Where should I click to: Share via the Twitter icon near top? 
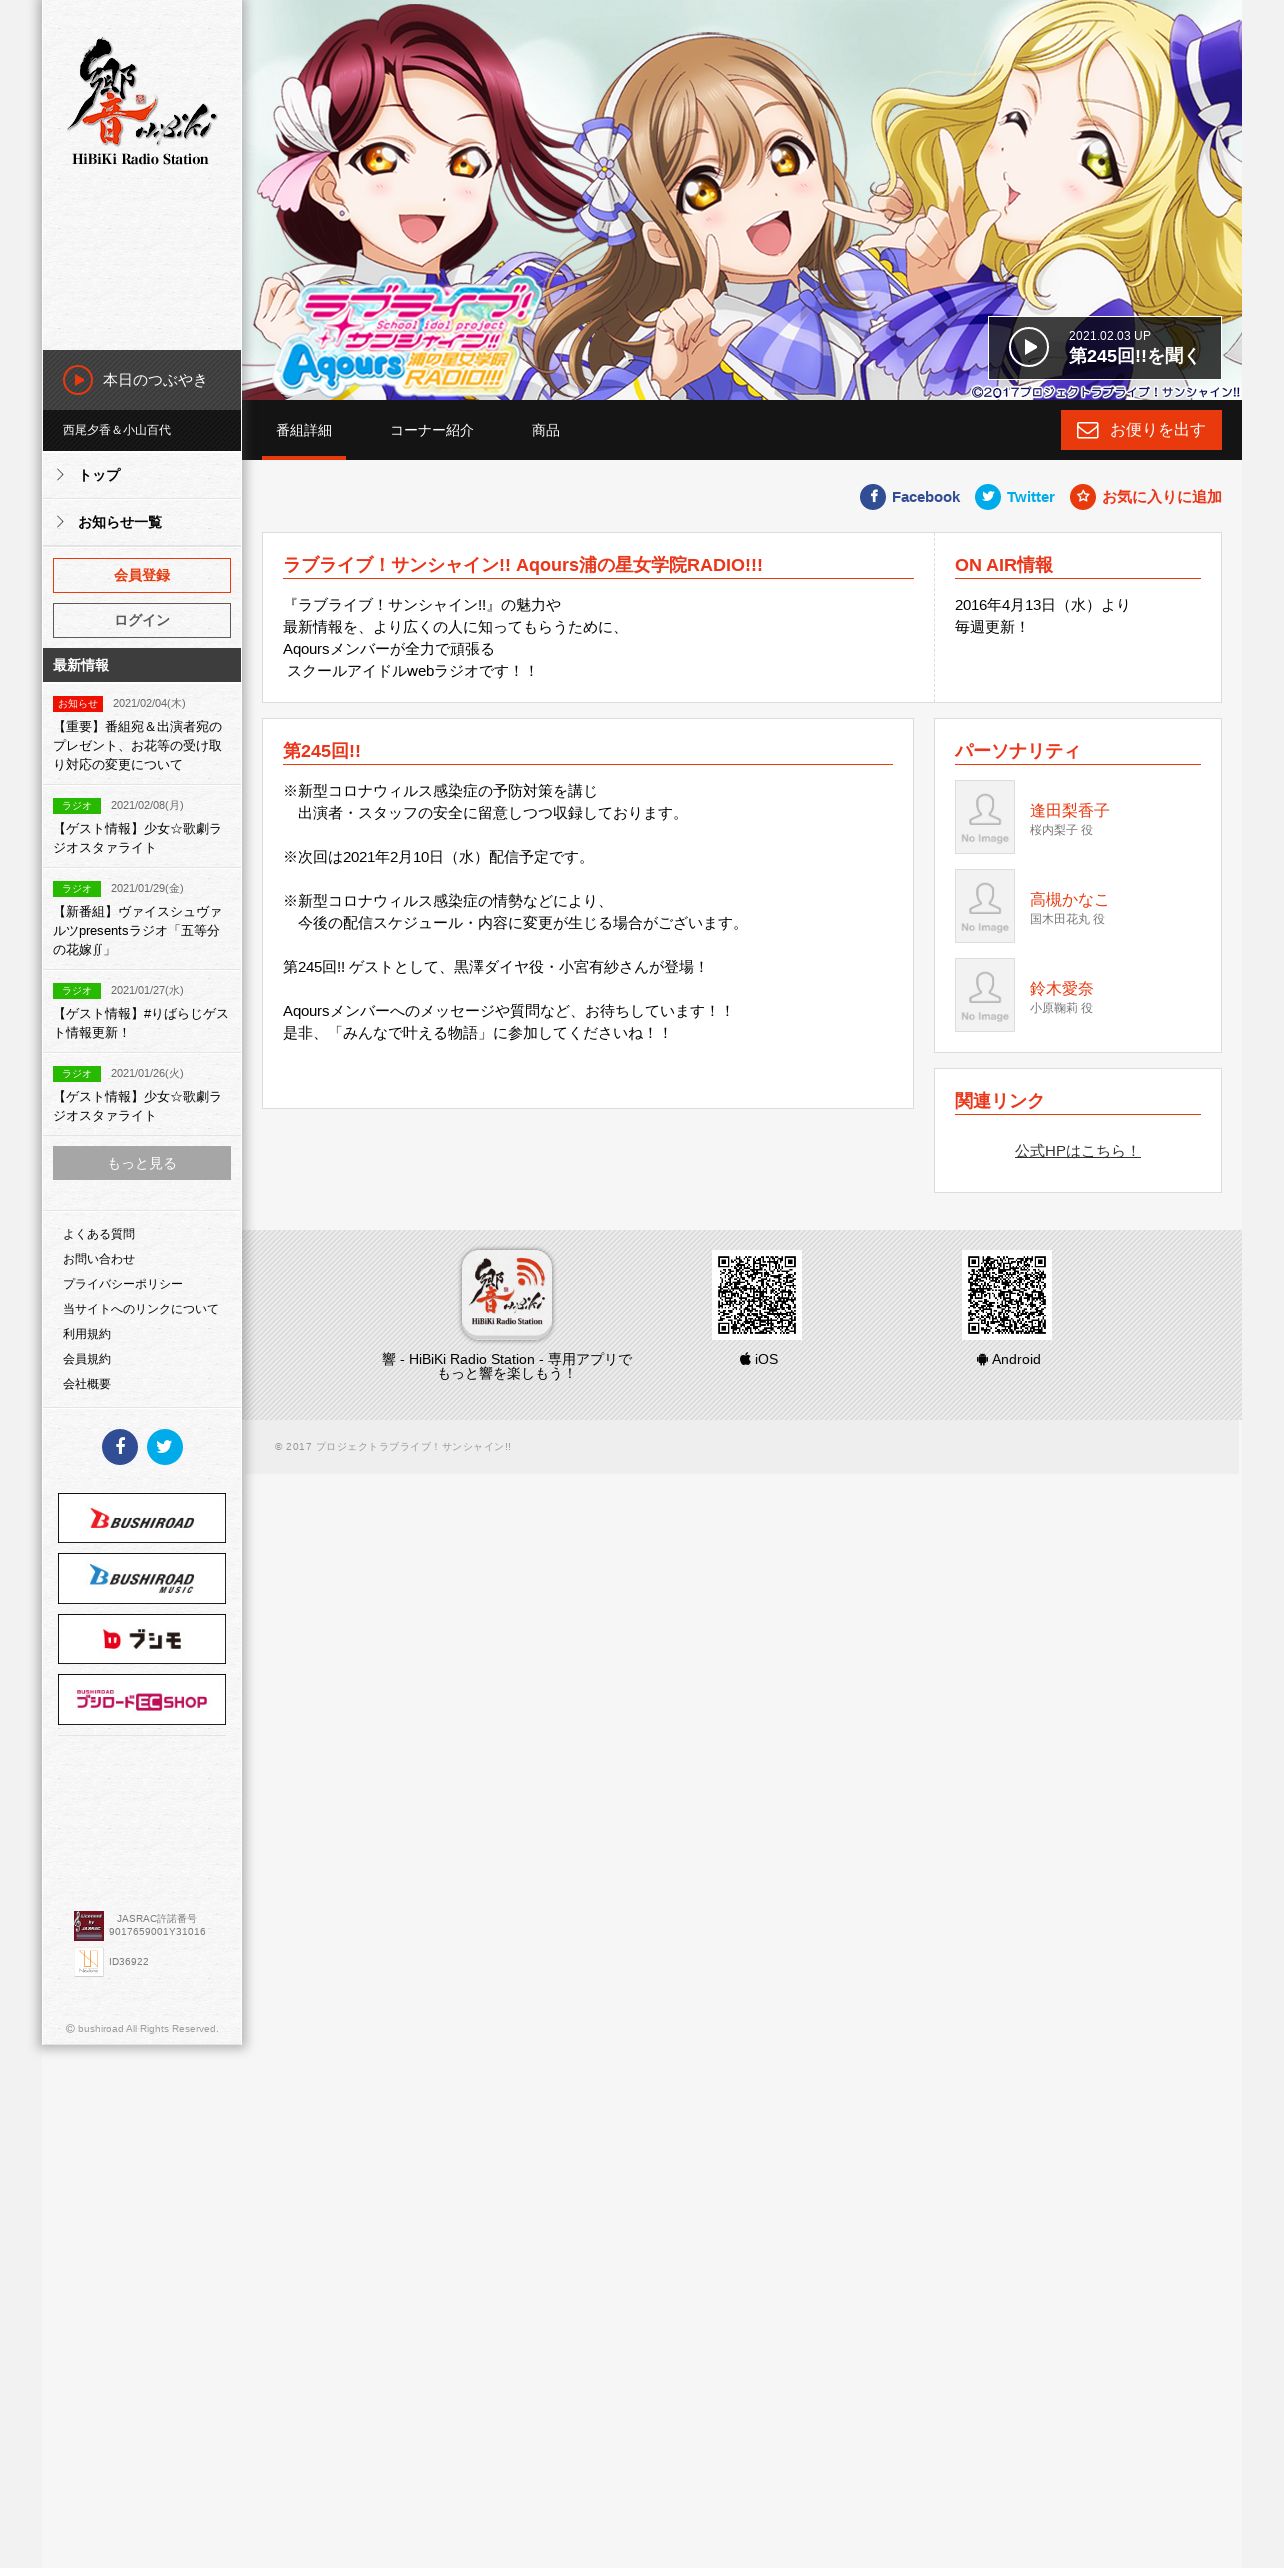coord(988,497)
